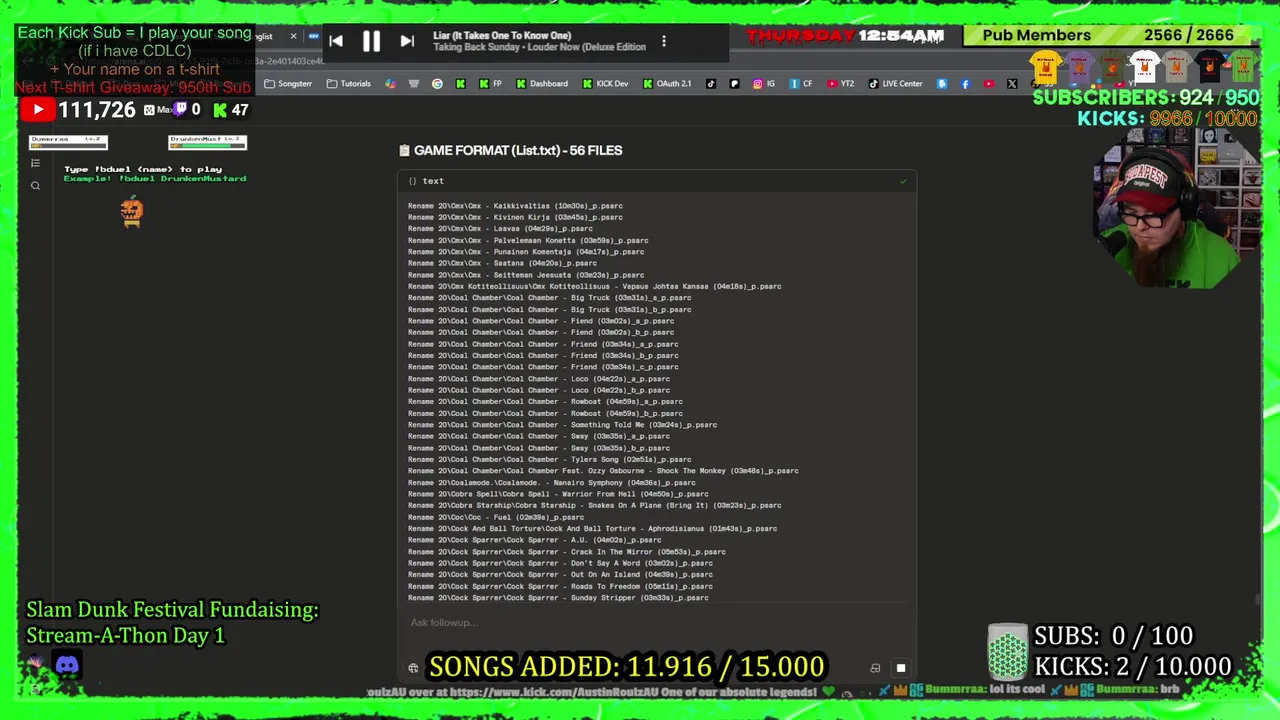Click the line 'Cobra Spell - Warrior From Hell'
This screenshot has height=720, width=1280.
(x=558, y=494)
